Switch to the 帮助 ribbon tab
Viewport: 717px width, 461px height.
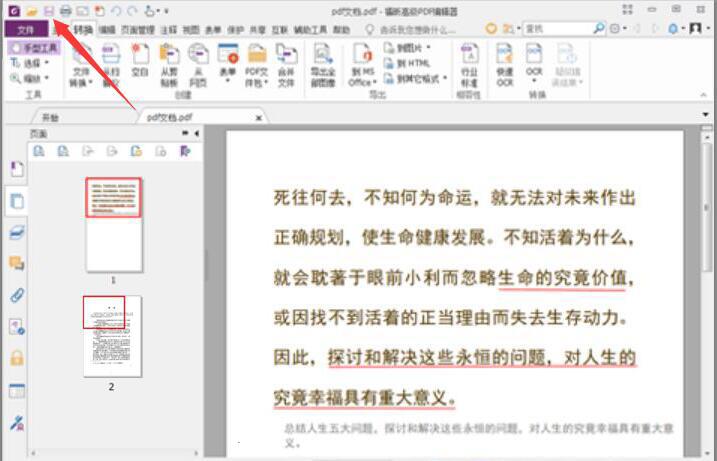click(x=341, y=30)
